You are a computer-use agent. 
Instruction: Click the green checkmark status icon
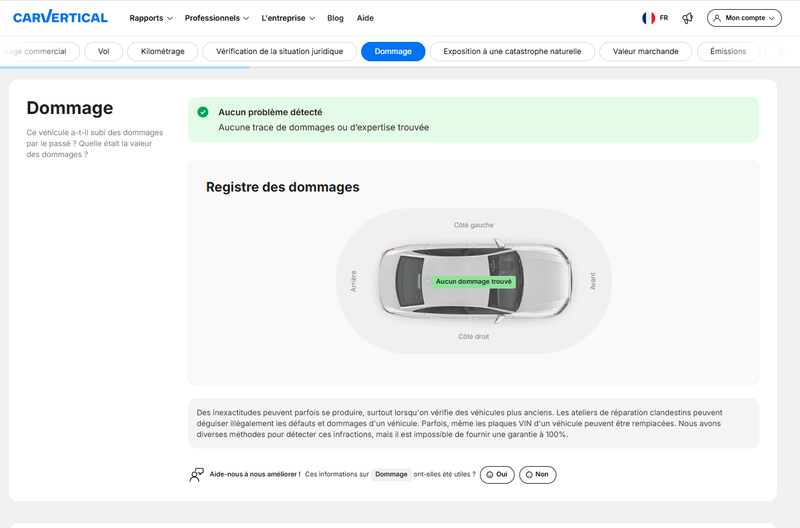pyautogui.click(x=203, y=112)
